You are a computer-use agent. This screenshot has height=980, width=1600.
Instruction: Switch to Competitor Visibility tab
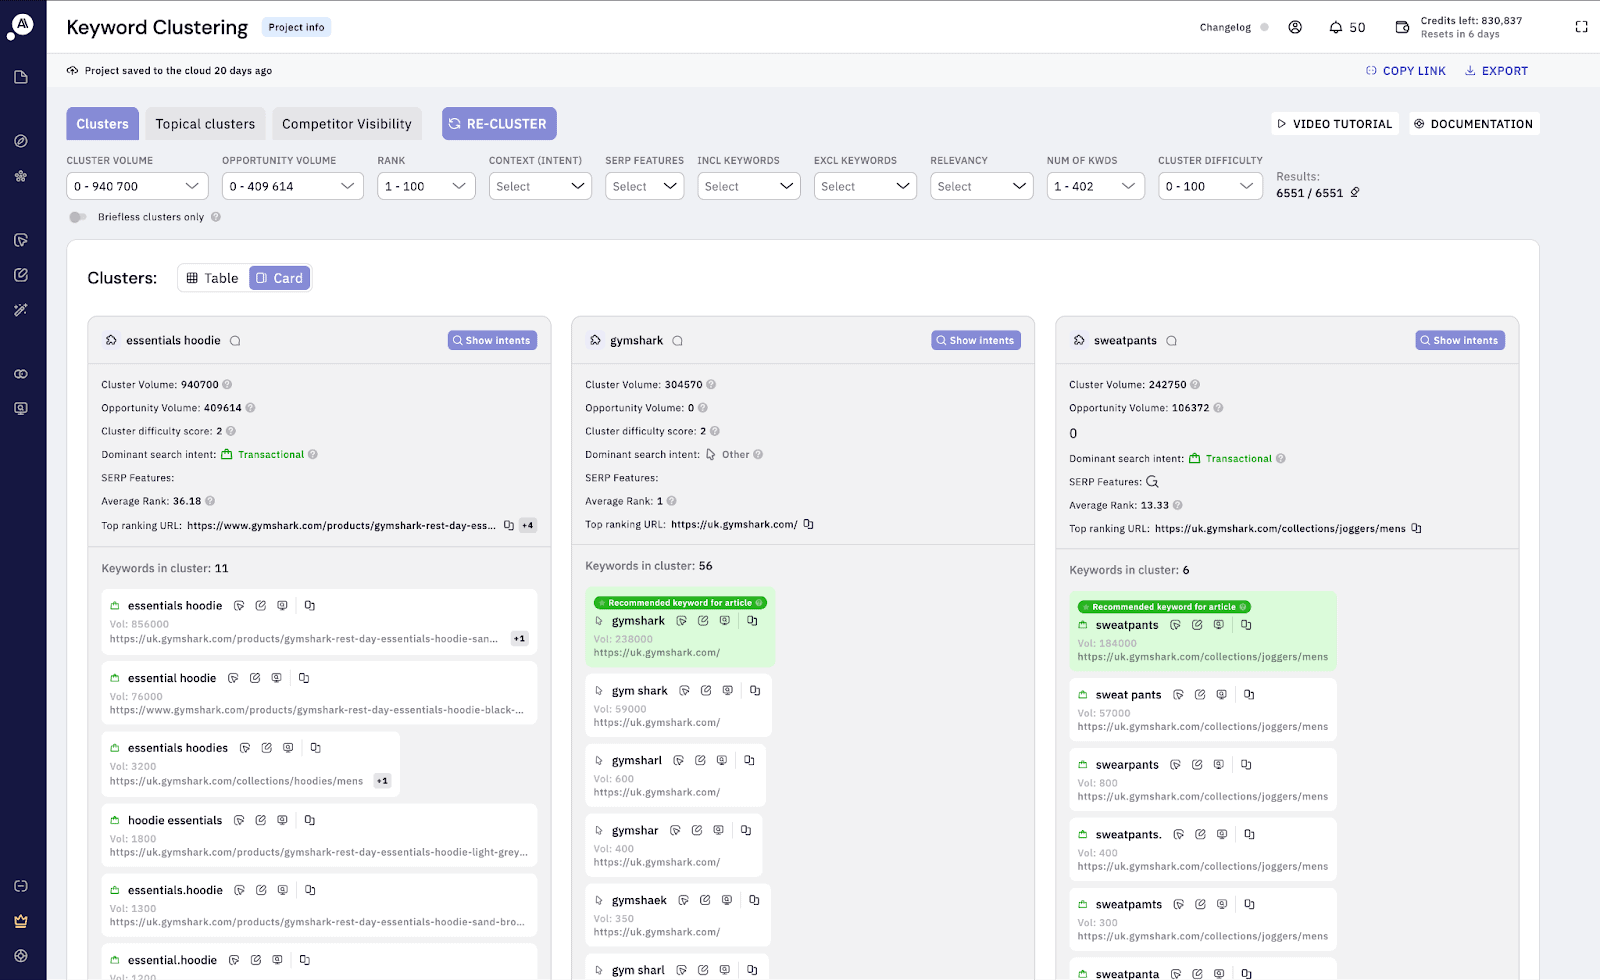coord(347,124)
